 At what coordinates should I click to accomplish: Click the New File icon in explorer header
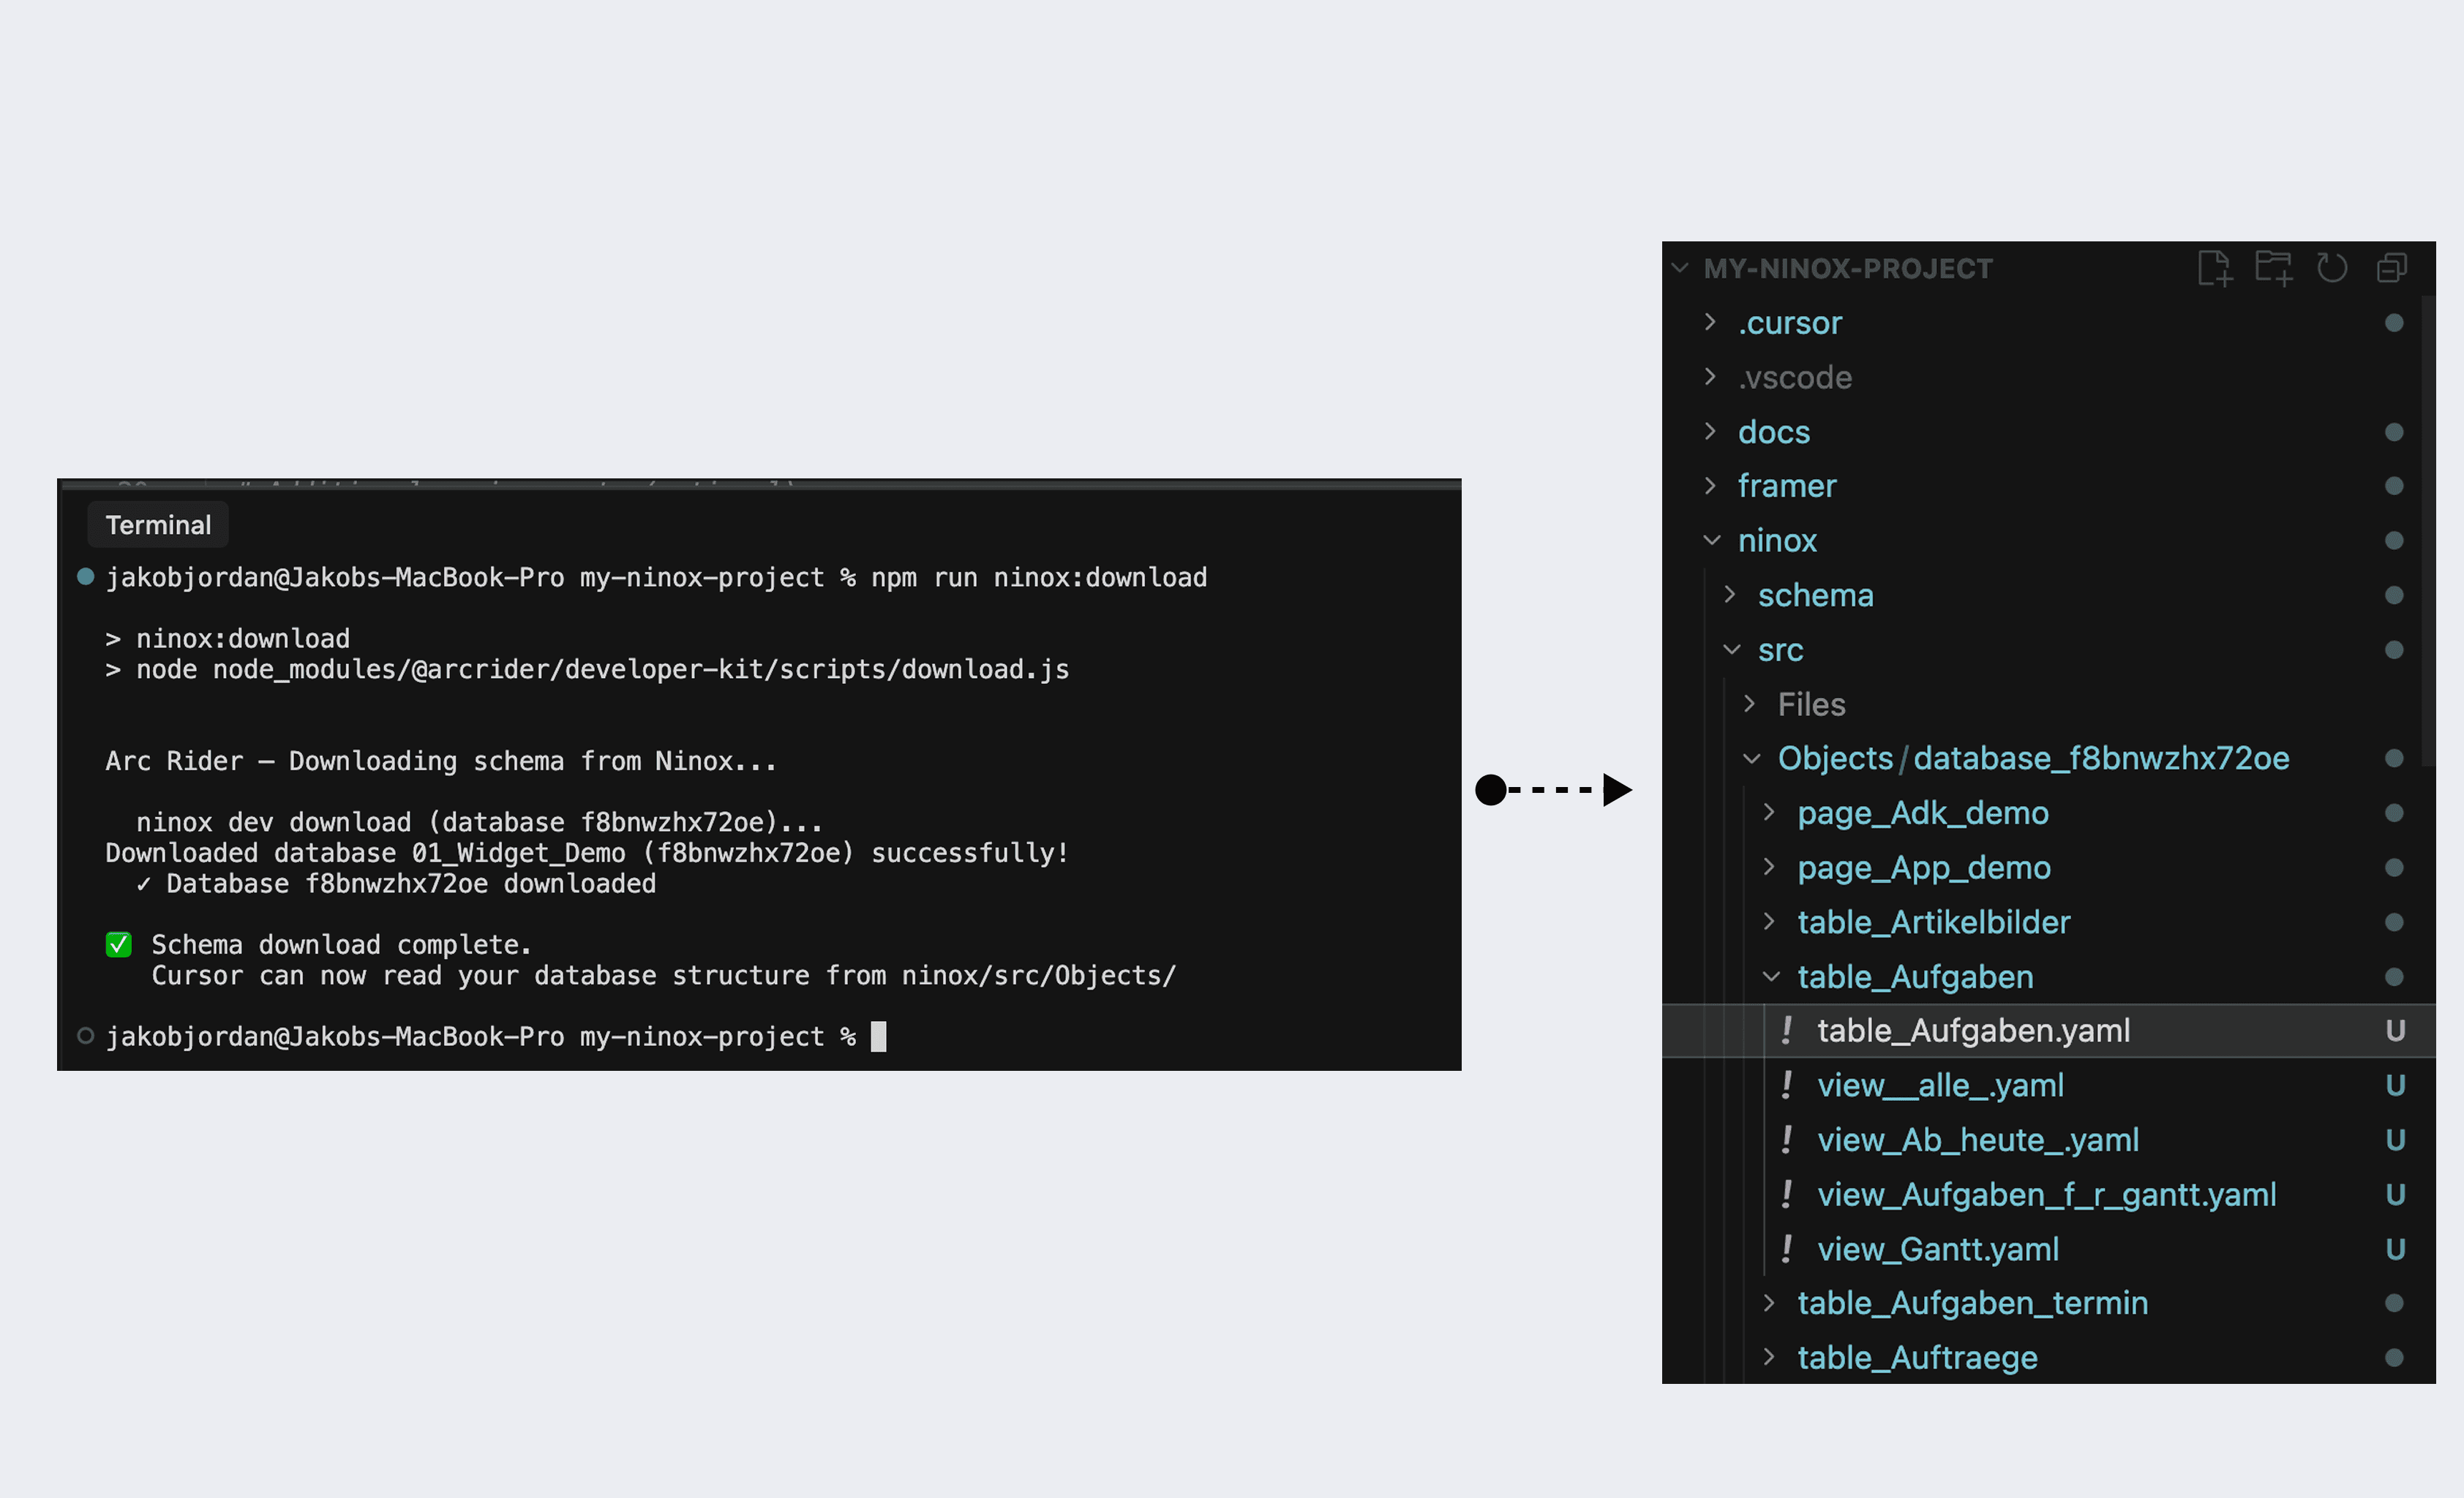tap(2214, 268)
